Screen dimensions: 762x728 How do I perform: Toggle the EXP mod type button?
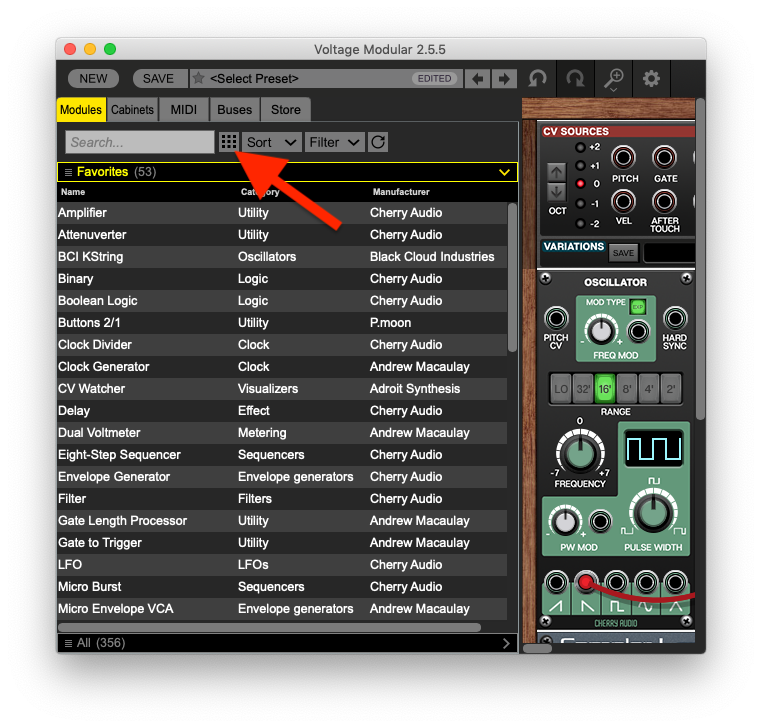pyautogui.click(x=638, y=307)
